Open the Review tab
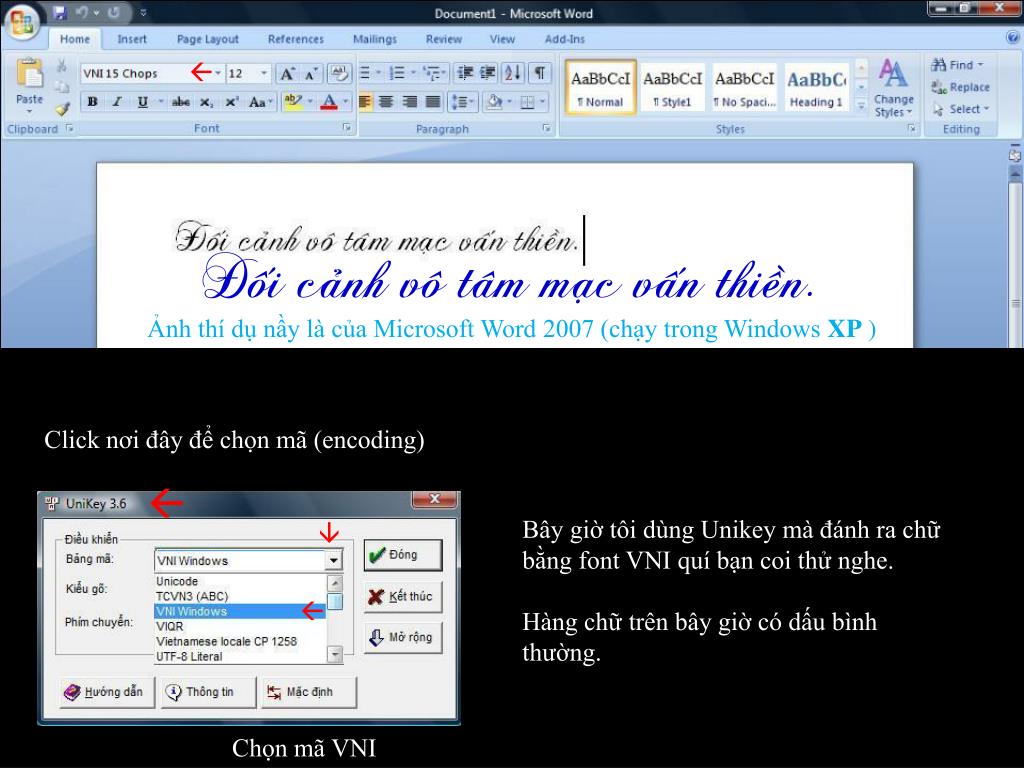The height and width of the screenshot is (768, 1024). coord(444,39)
